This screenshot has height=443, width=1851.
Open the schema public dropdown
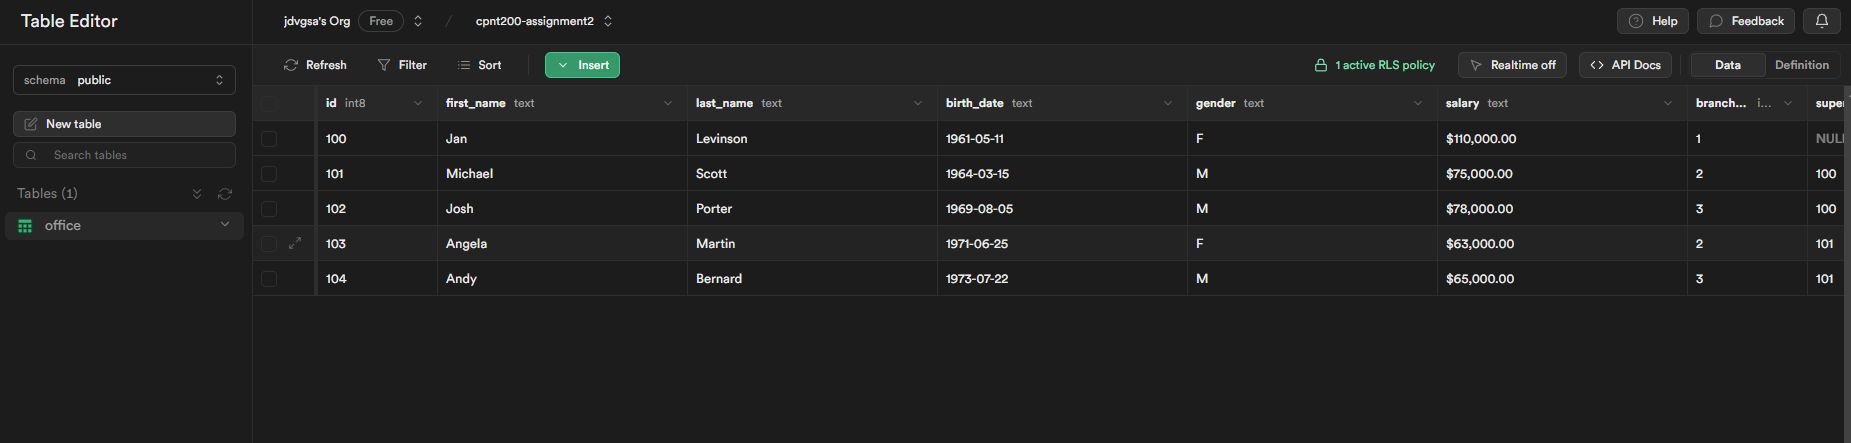124,80
